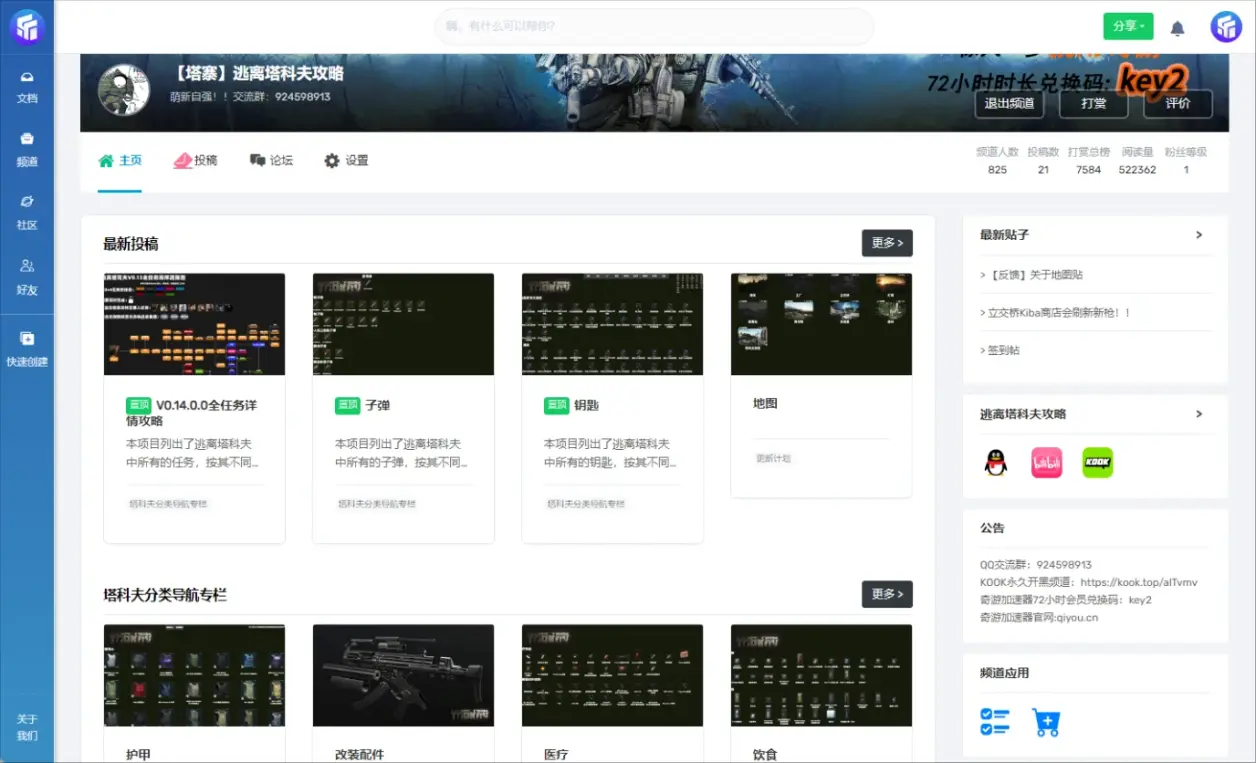
Task: Open the 钥匙 post title
Action: 587,406
